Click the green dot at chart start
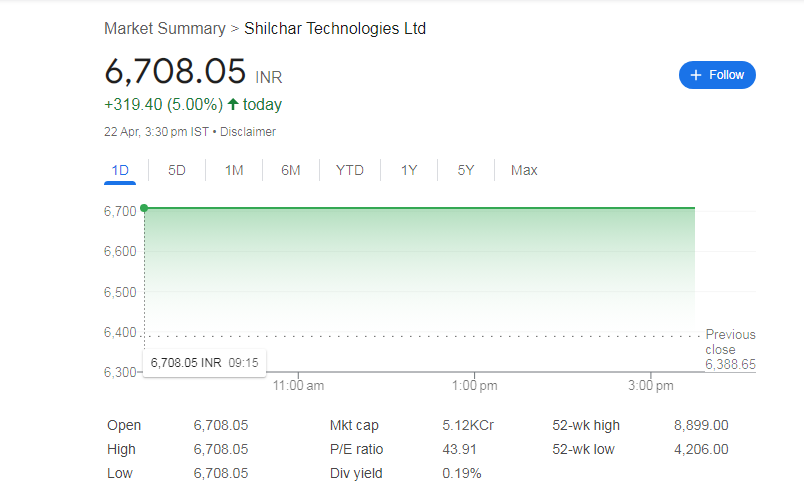This screenshot has width=804, height=504. (144, 208)
